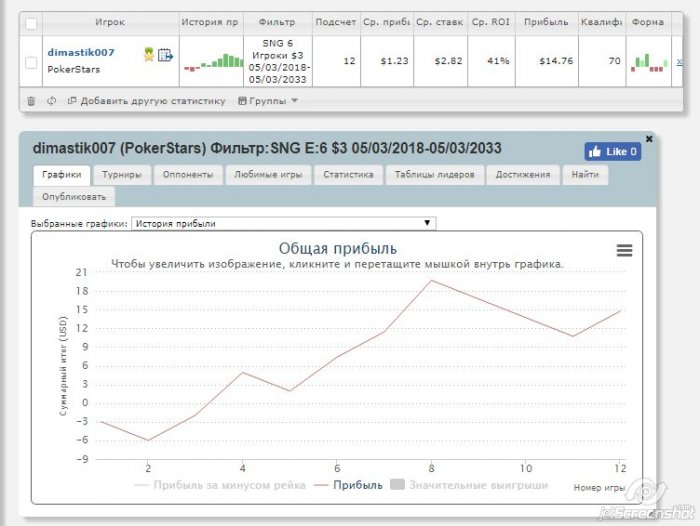Switch to the Оппоненты tab
700x526 pixels.
click(188, 175)
